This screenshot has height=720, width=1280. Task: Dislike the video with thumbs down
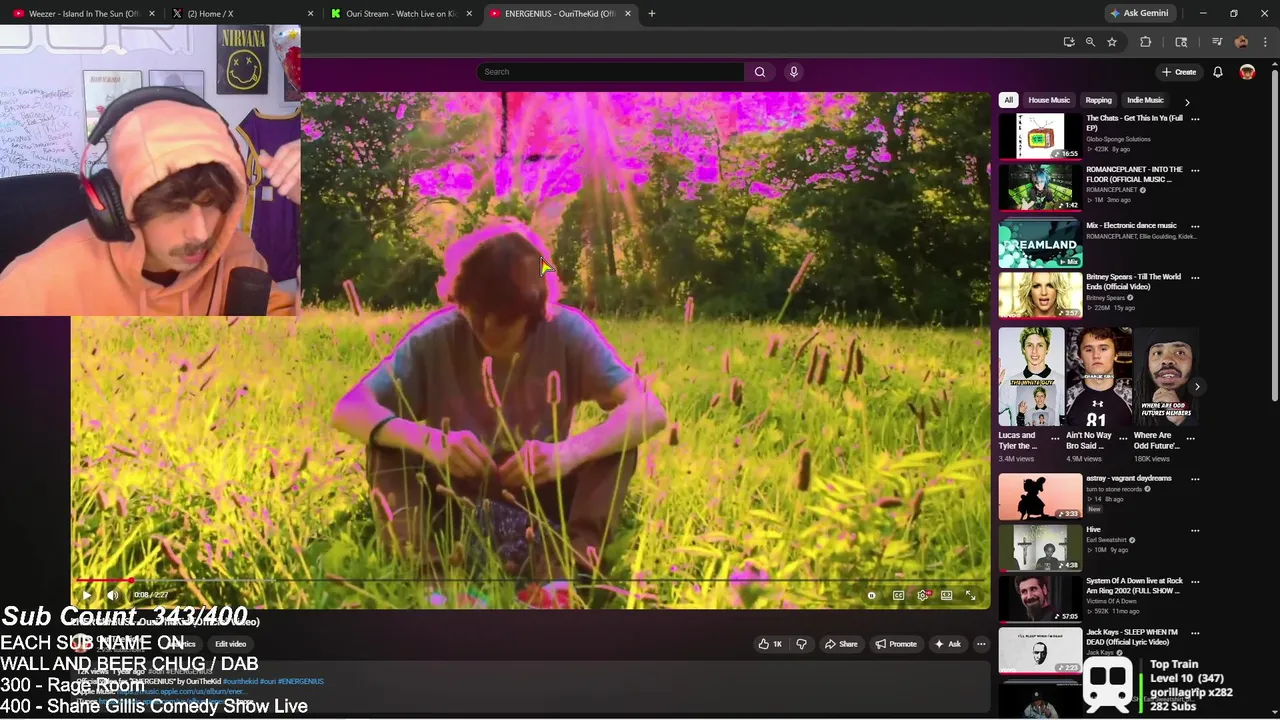pos(801,644)
